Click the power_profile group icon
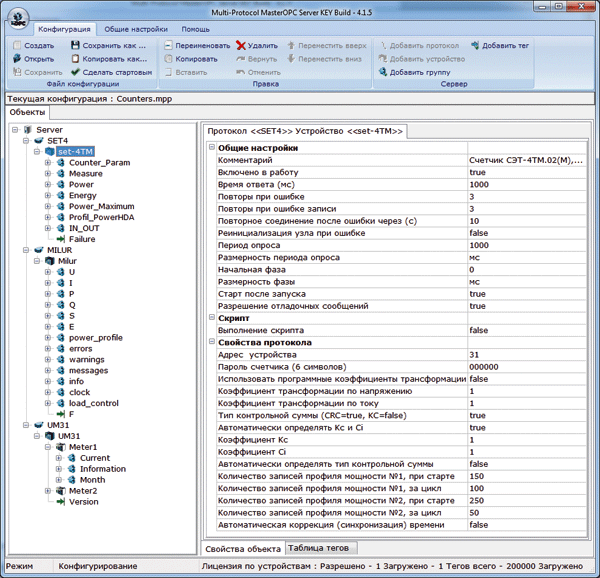 60,338
